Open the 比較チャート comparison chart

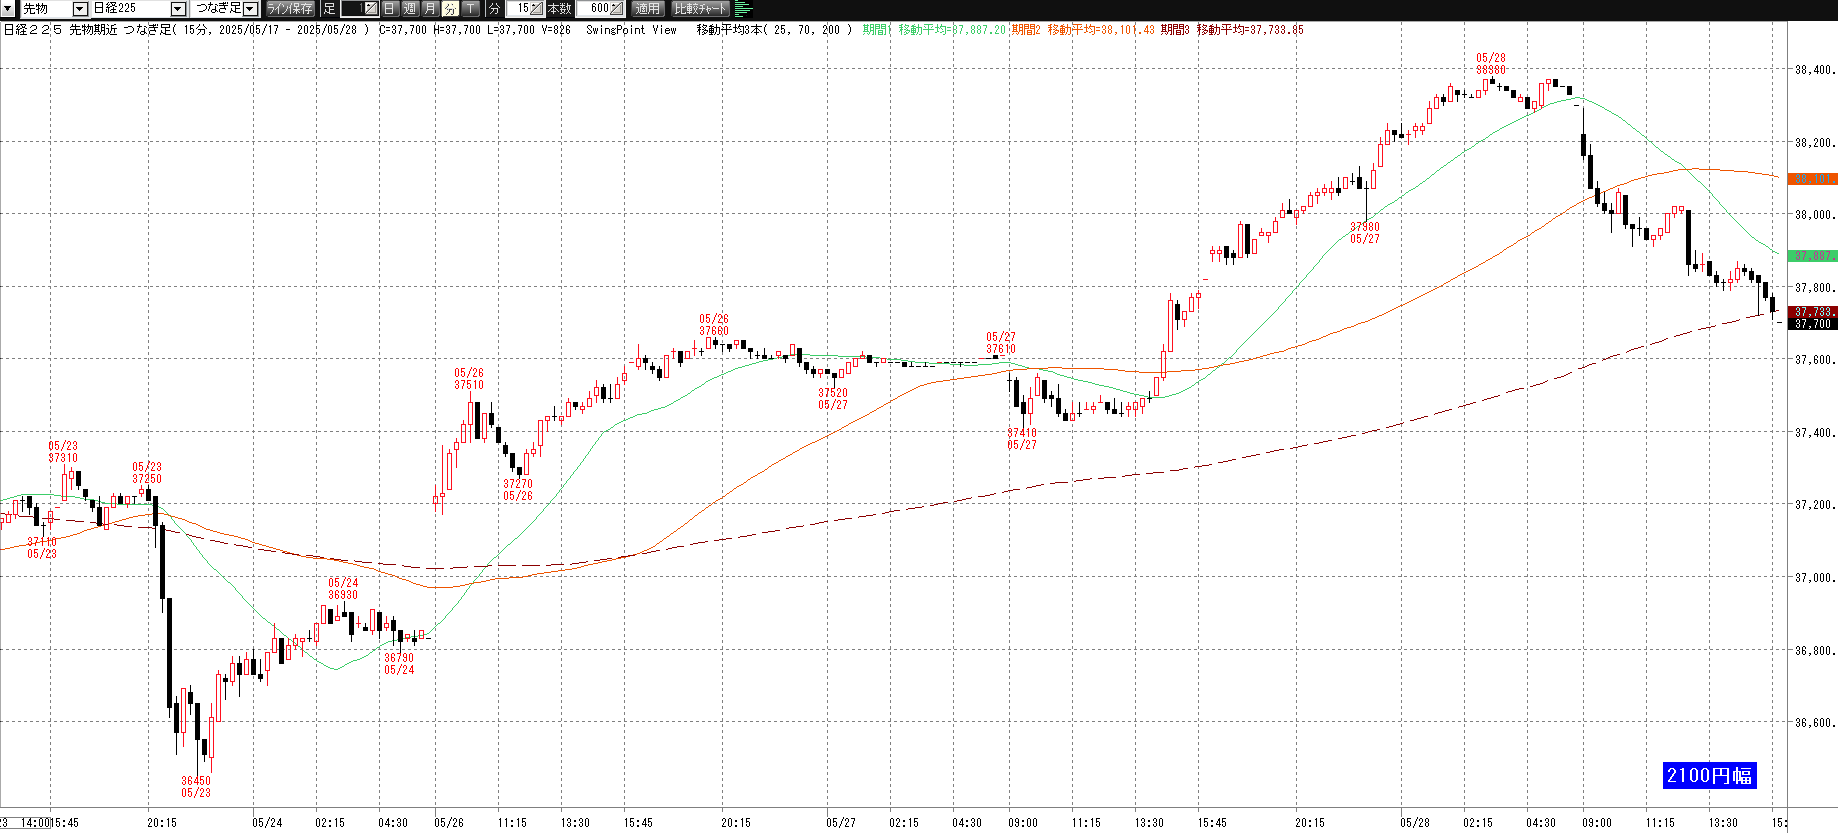coord(700,9)
